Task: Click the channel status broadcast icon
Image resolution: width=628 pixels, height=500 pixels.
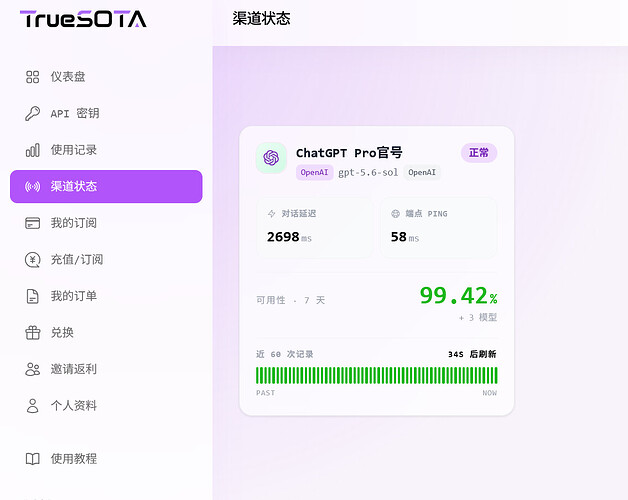Action: (x=32, y=186)
